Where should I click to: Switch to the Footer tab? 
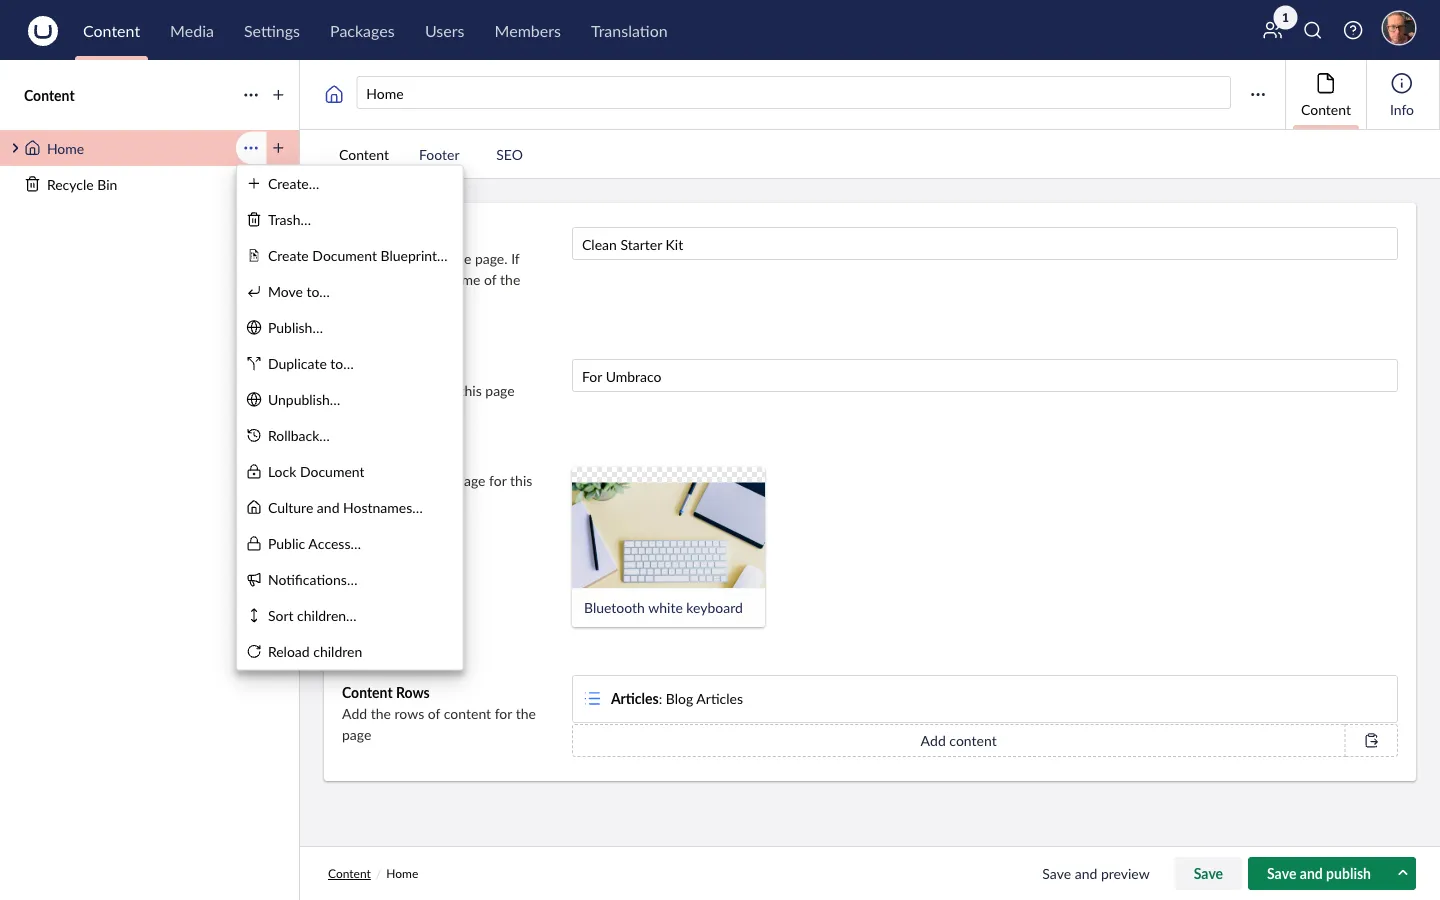pos(439,155)
